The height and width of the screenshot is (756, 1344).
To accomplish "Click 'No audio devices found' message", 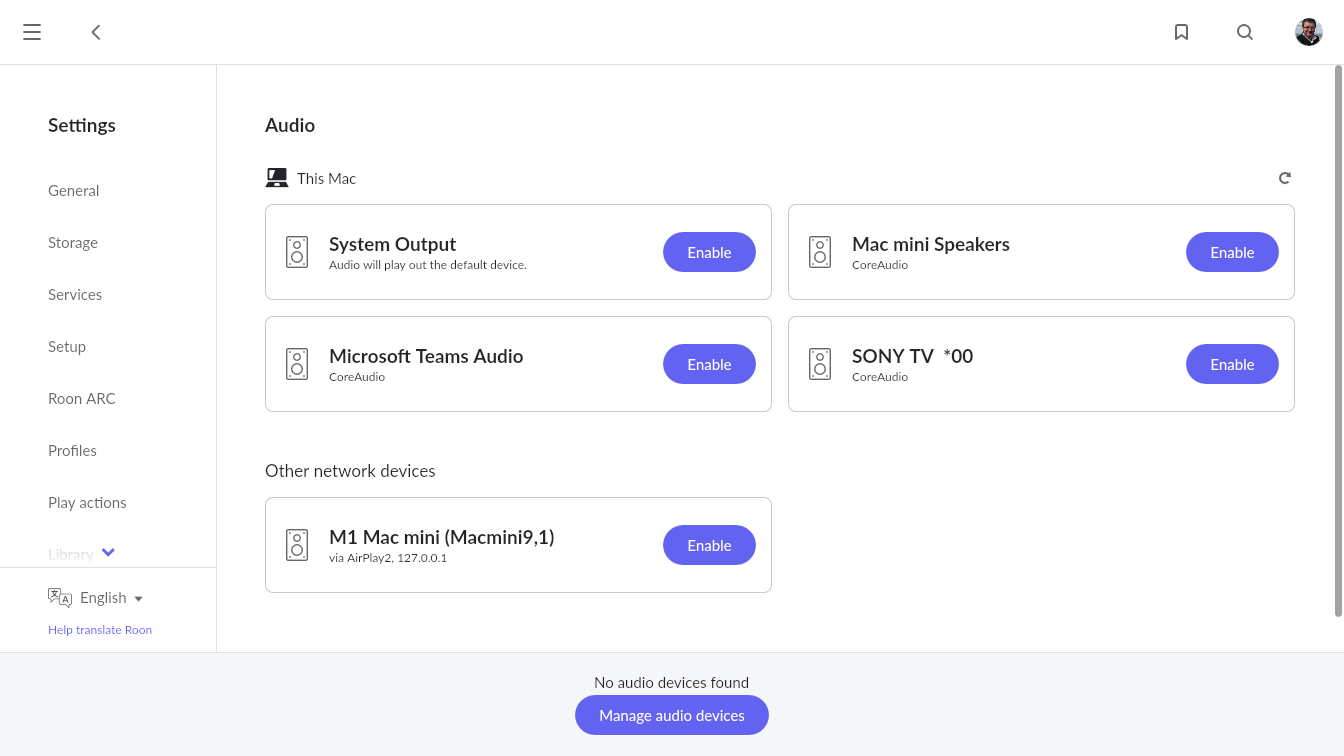I will (671, 683).
